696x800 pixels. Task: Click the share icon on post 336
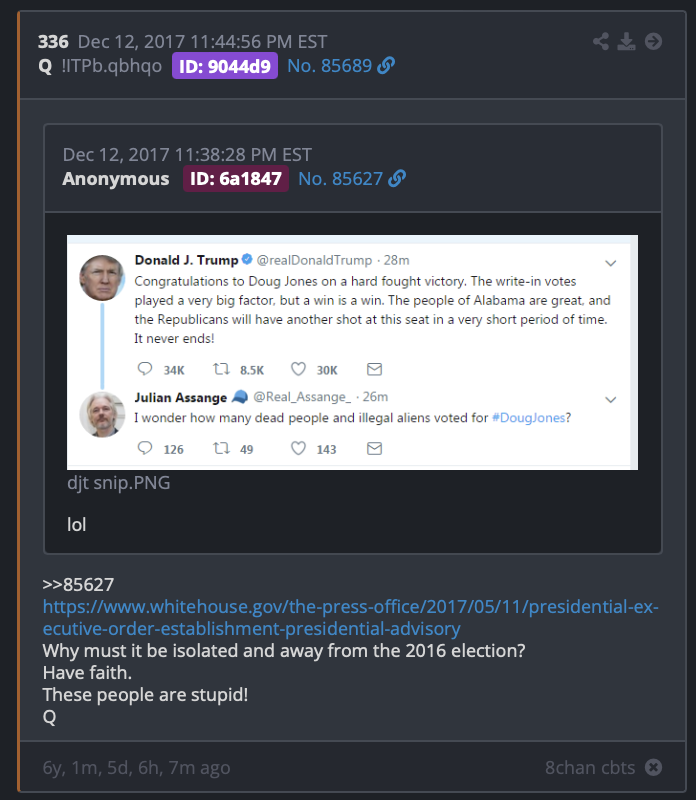pyautogui.click(x=601, y=41)
